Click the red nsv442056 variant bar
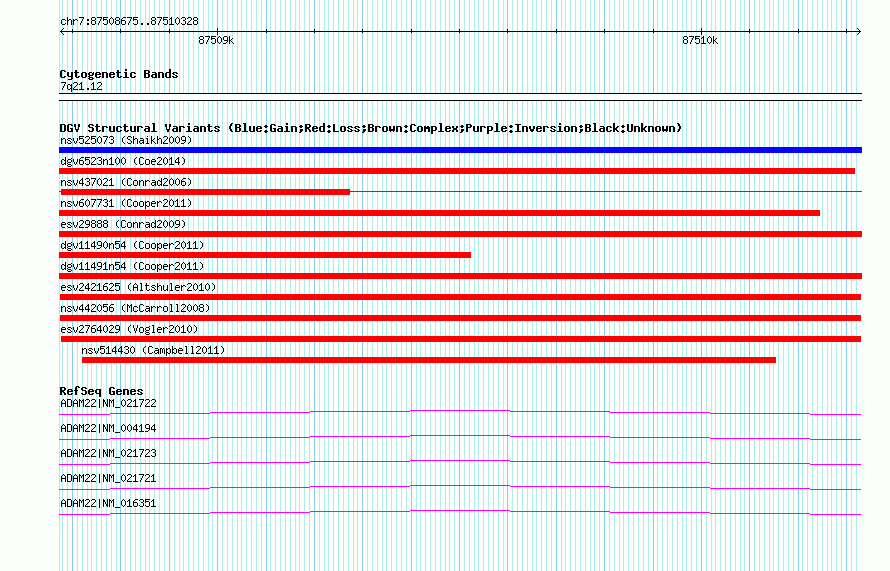The width and height of the screenshot is (890, 571). click(x=460, y=318)
